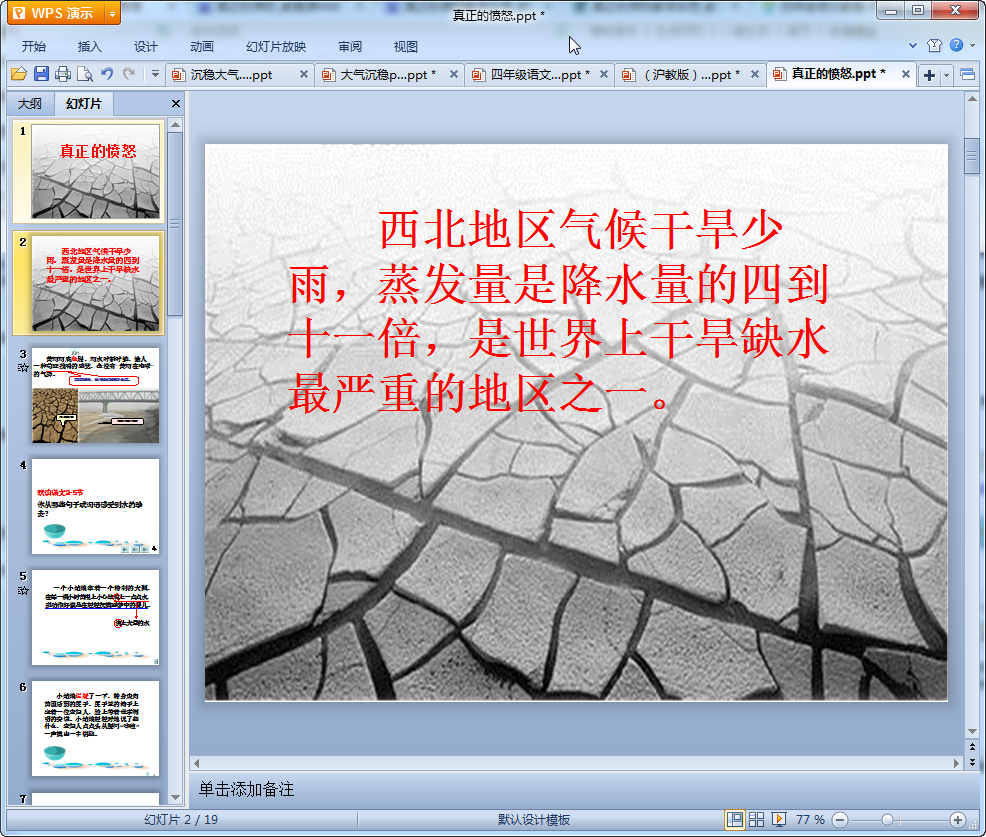This screenshot has width=986, height=837.
Task: Click the print icon in toolbar
Action: [63, 74]
